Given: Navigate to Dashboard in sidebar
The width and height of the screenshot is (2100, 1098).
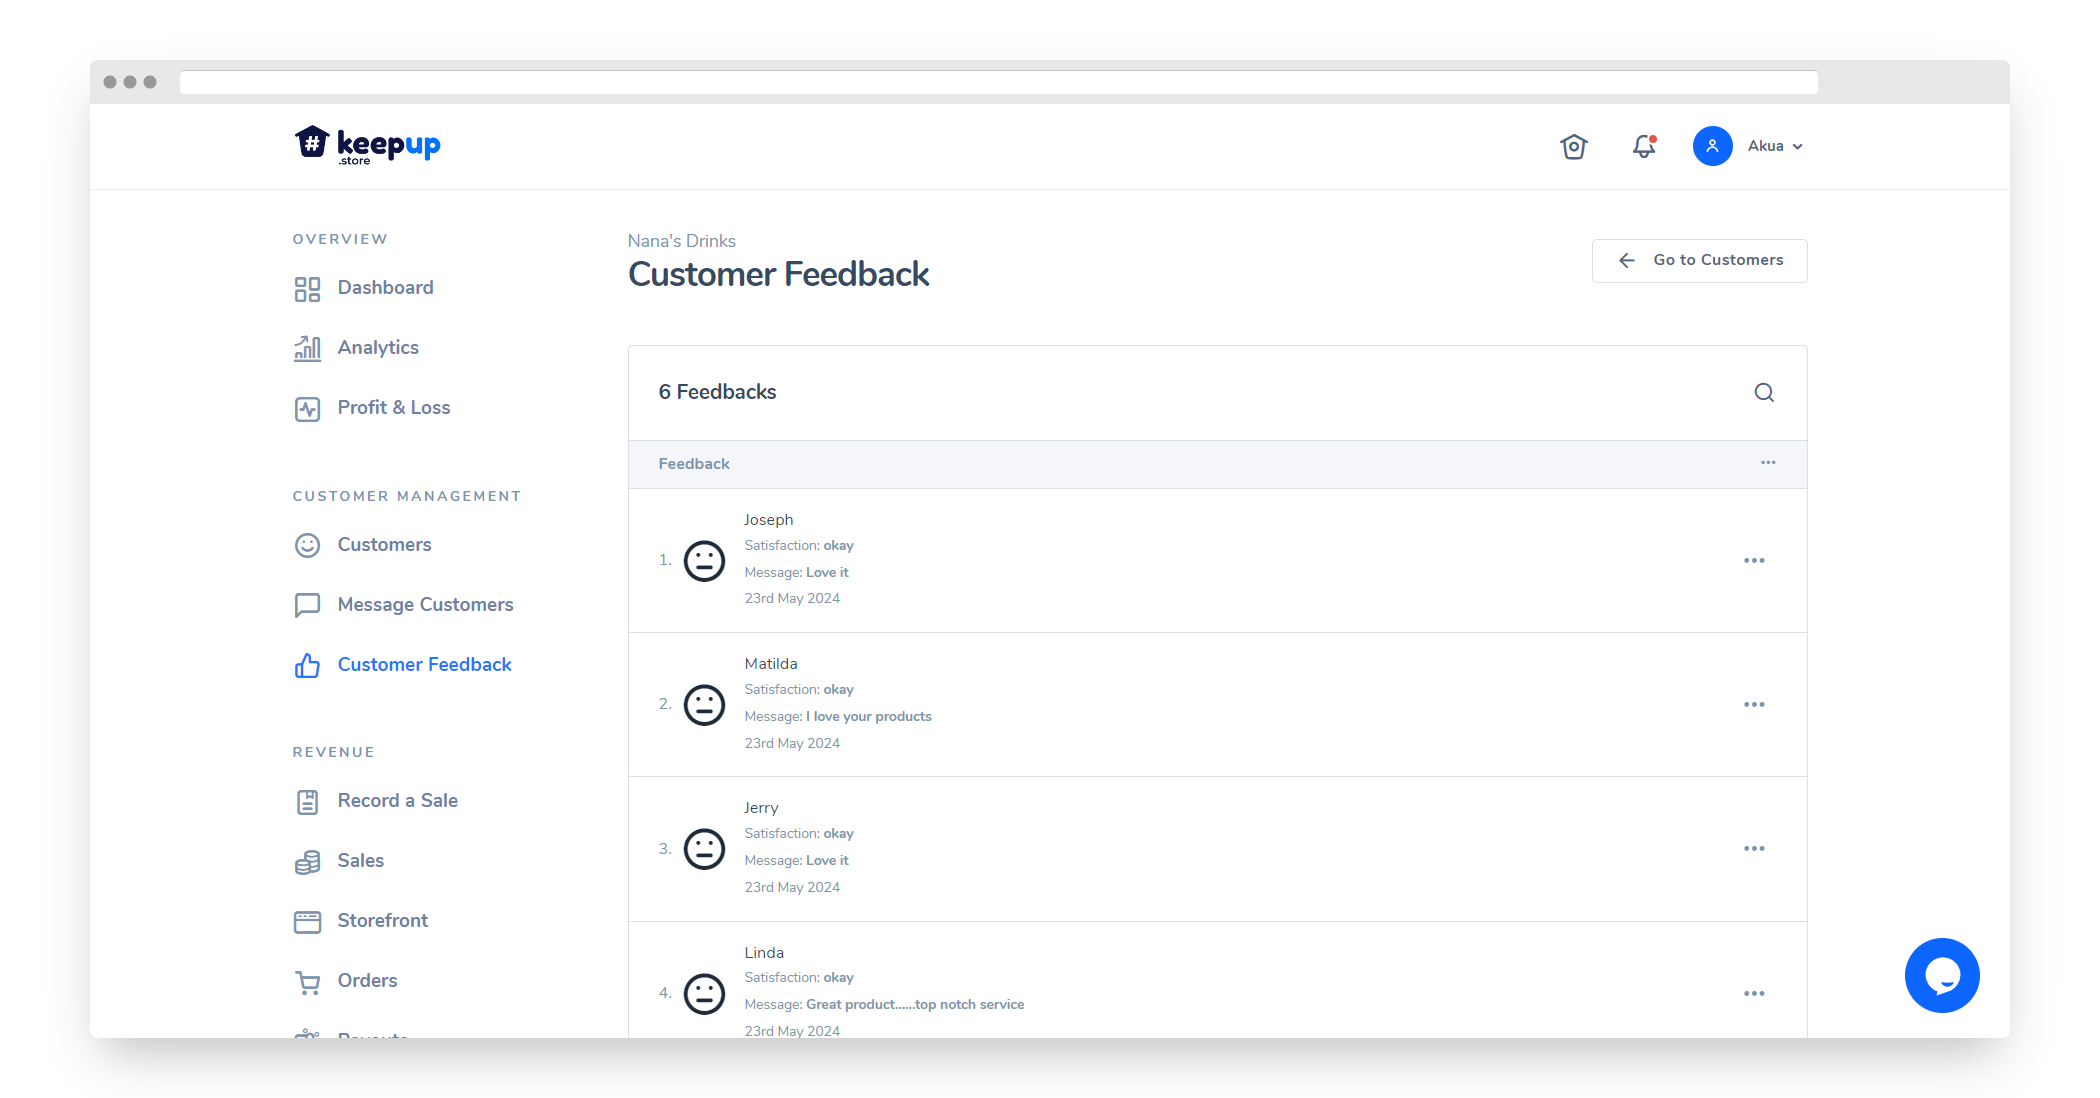Looking at the screenshot, I should [x=385, y=288].
